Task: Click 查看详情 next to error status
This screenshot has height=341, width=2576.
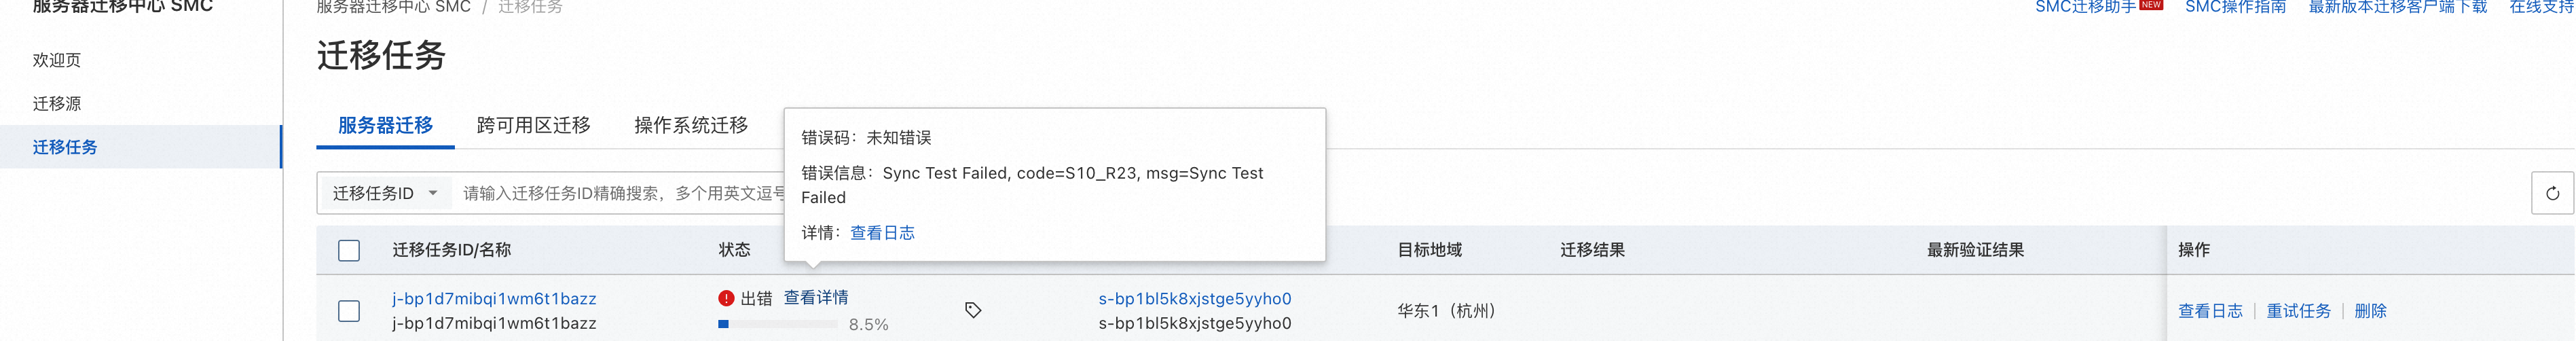Action: coord(815,298)
